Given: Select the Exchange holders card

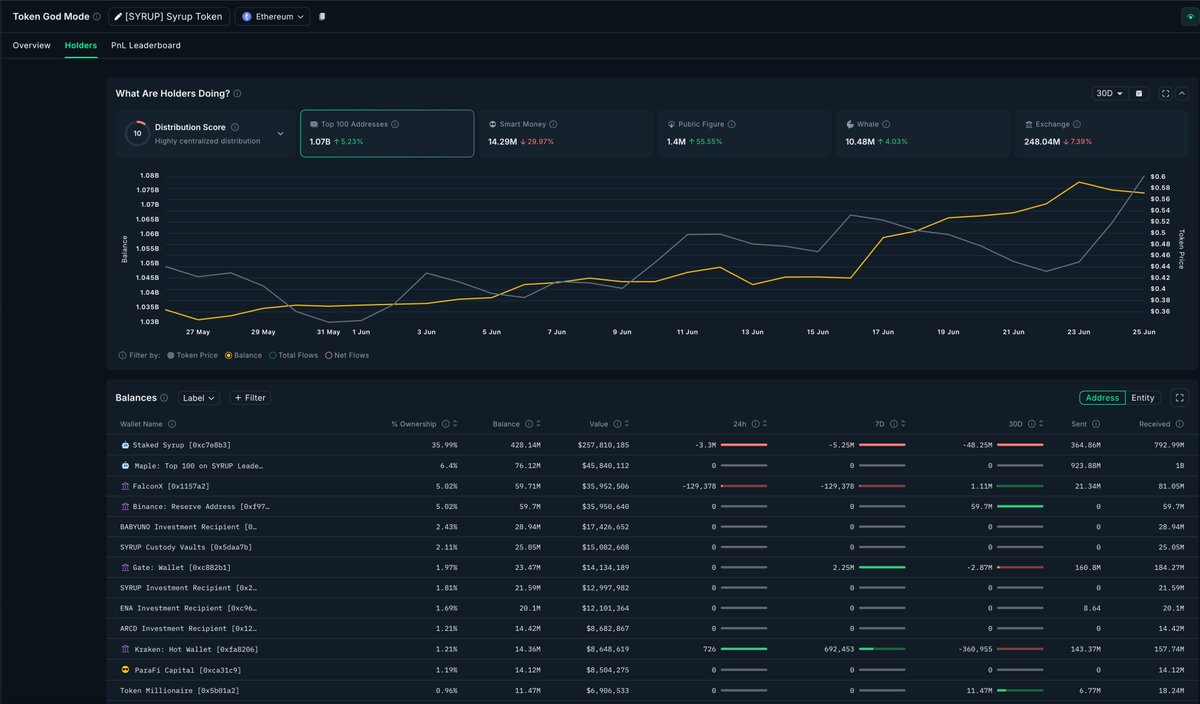Looking at the screenshot, I should point(1100,133).
